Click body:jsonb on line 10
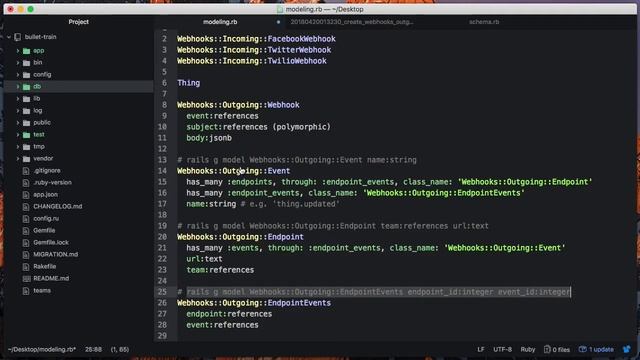The width and height of the screenshot is (640, 360). pos(209,138)
